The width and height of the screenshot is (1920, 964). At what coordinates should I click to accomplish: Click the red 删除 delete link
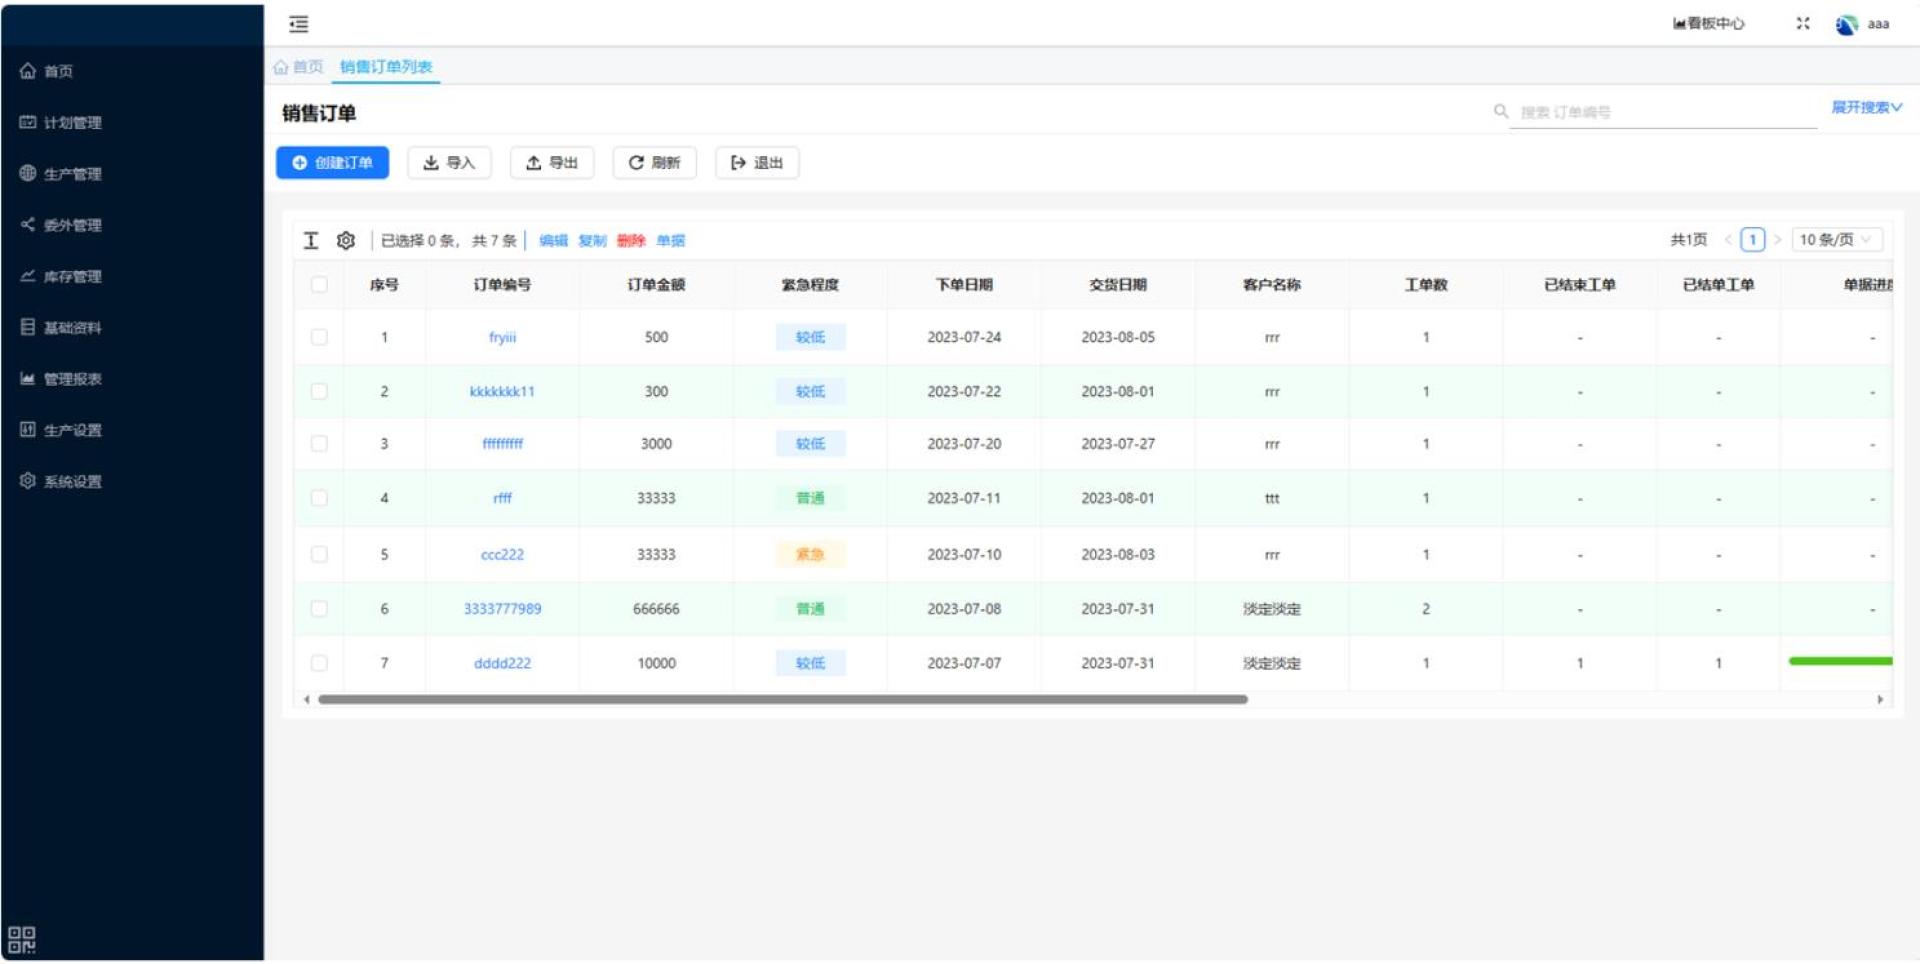[631, 240]
